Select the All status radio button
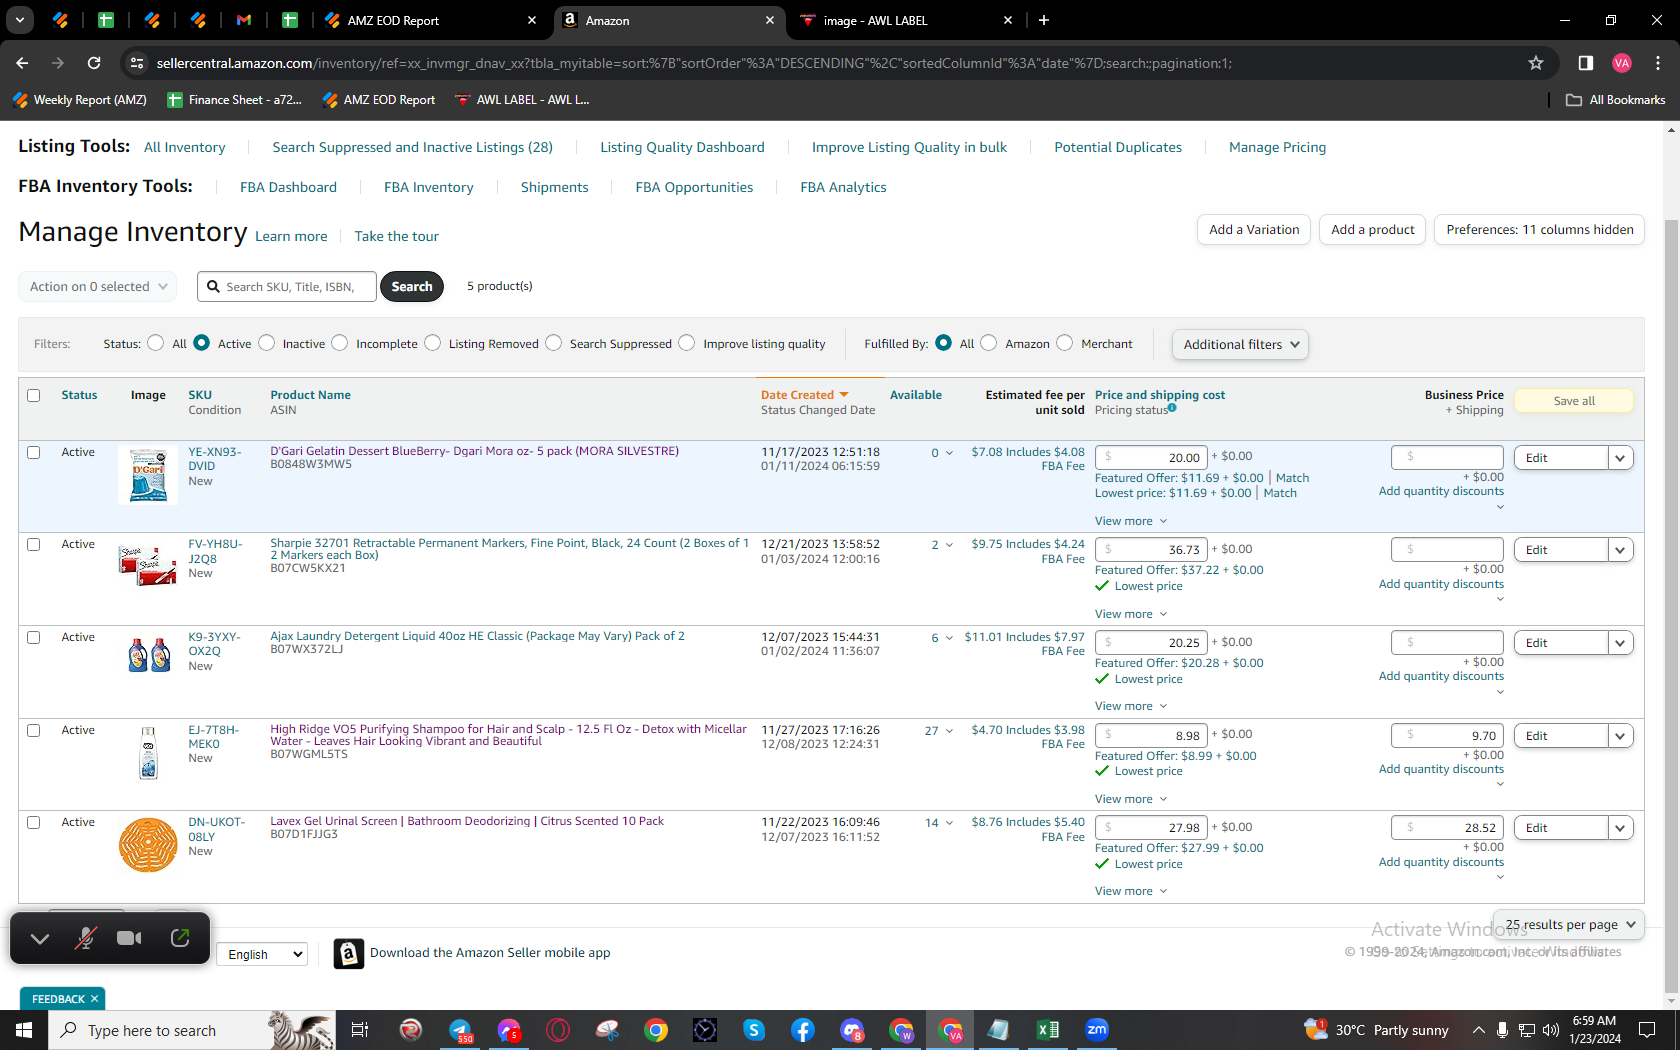 coord(155,343)
